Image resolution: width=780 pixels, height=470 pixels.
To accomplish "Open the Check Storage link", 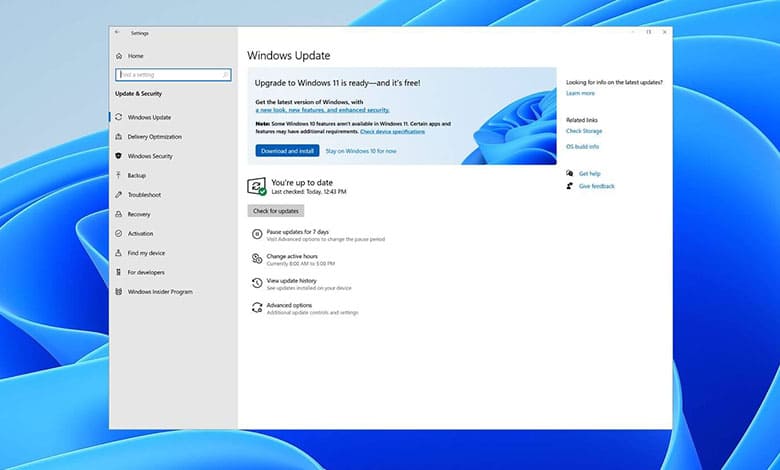I will point(584,131).
